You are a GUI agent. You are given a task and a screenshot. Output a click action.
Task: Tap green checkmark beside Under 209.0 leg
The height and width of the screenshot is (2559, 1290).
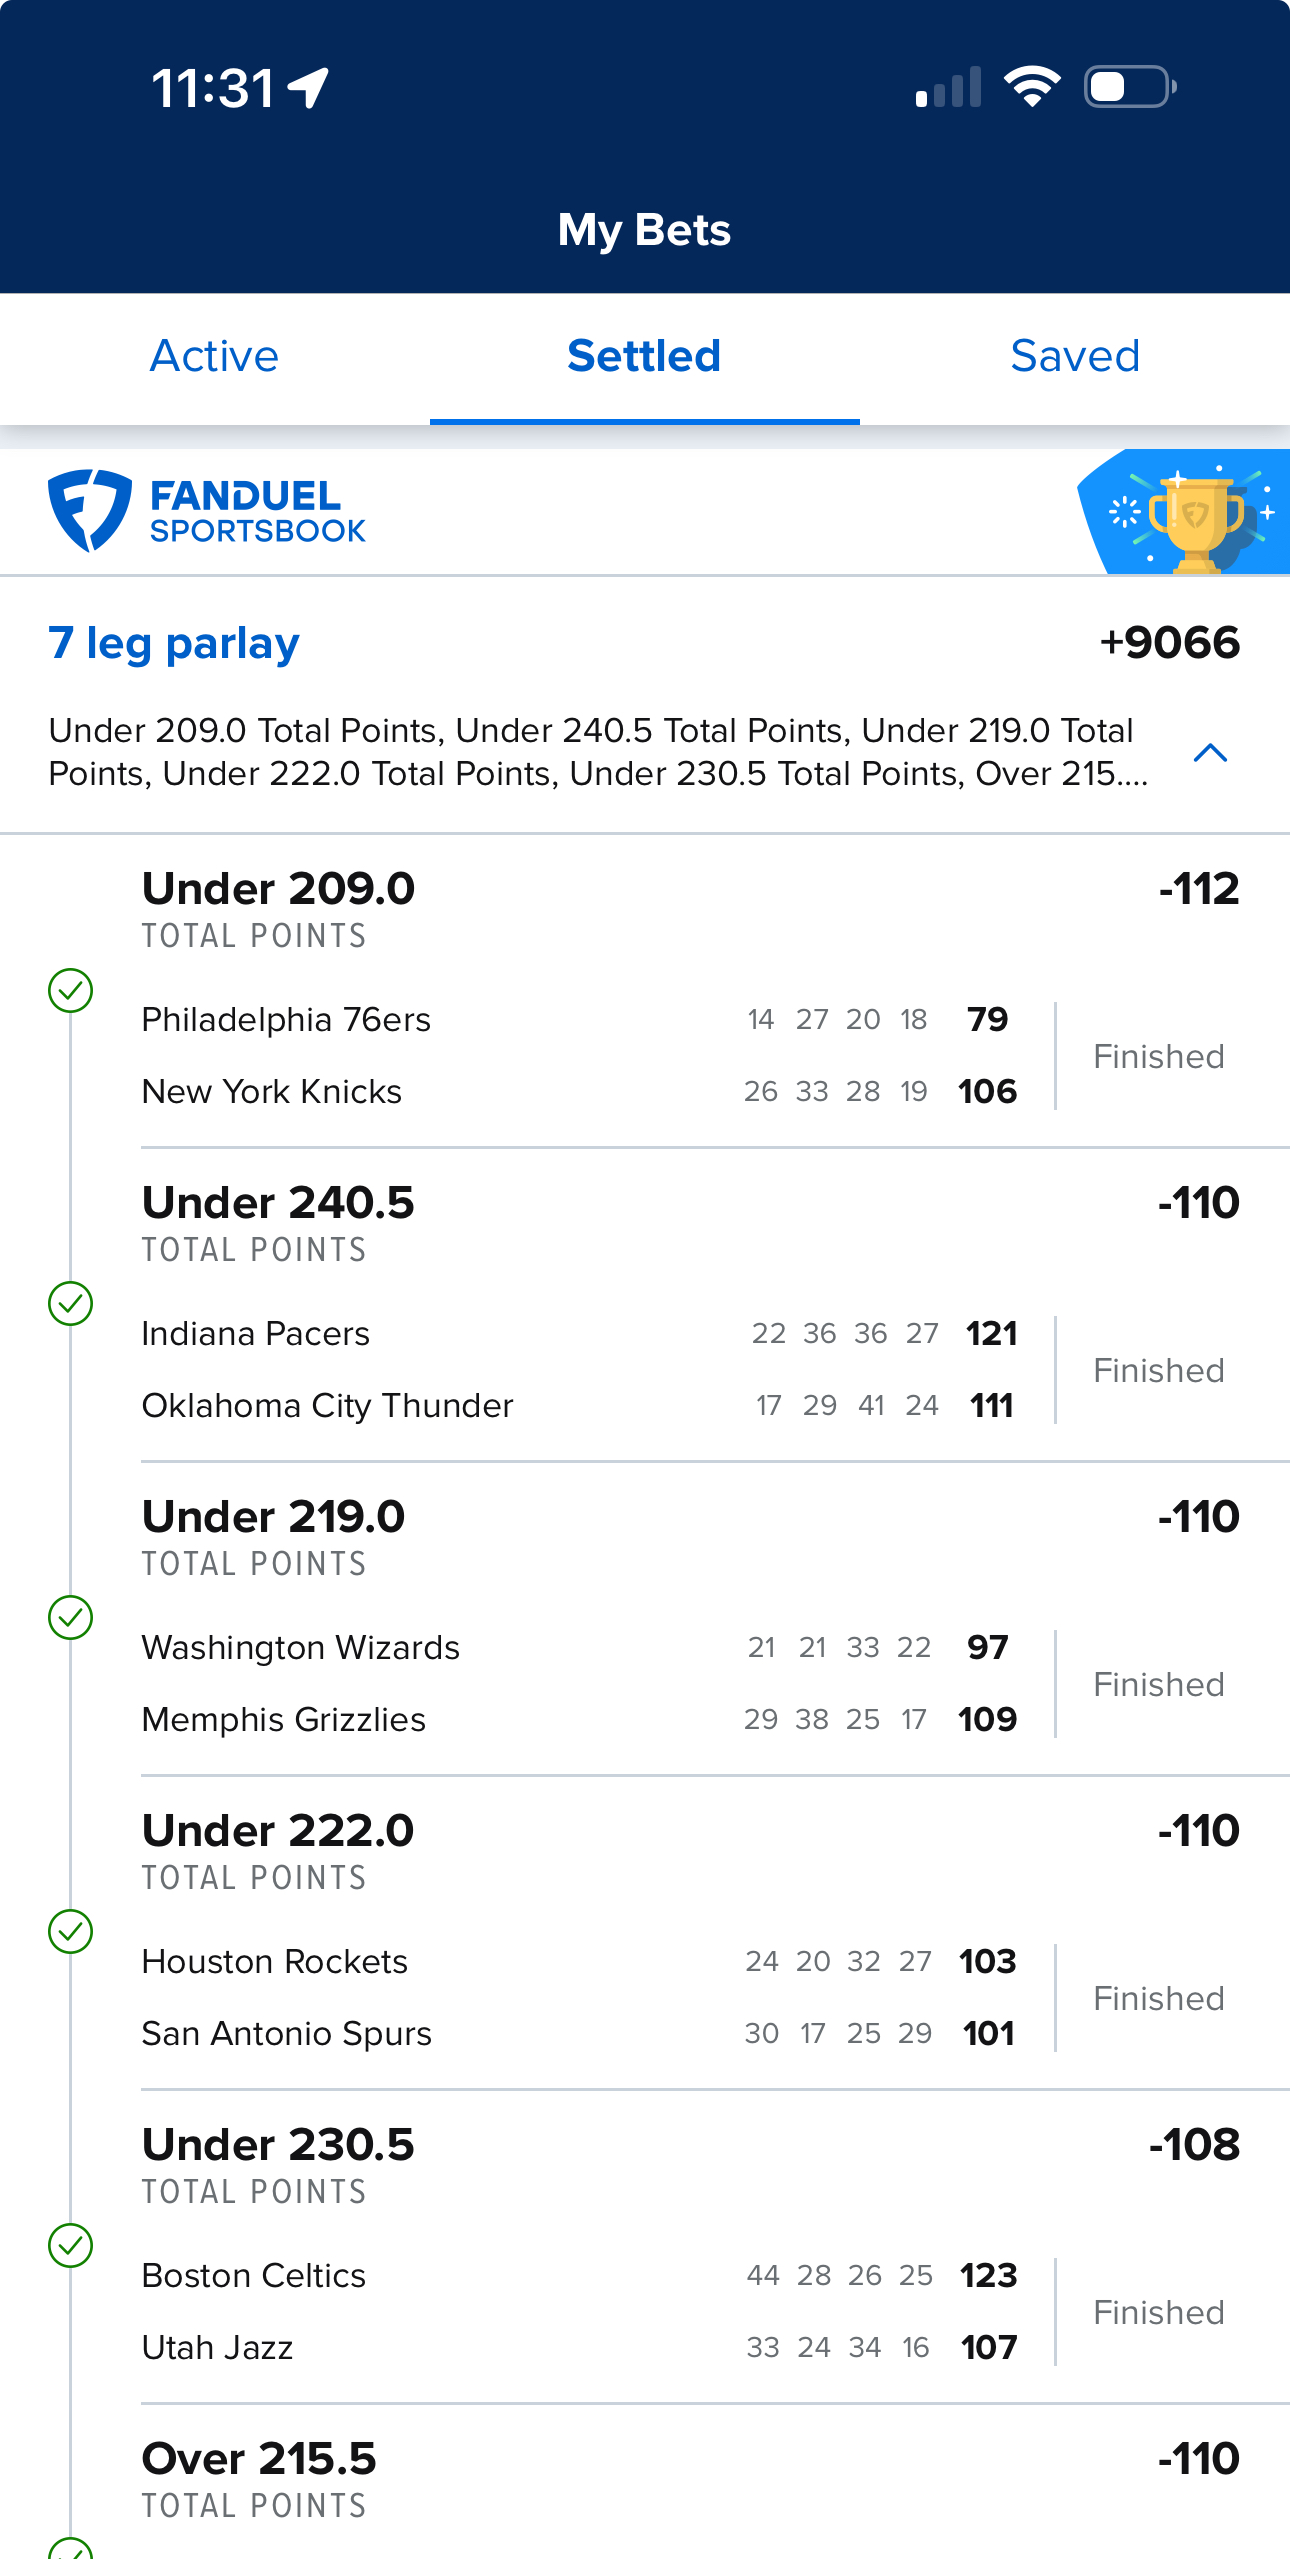click(x=71, y=990)
